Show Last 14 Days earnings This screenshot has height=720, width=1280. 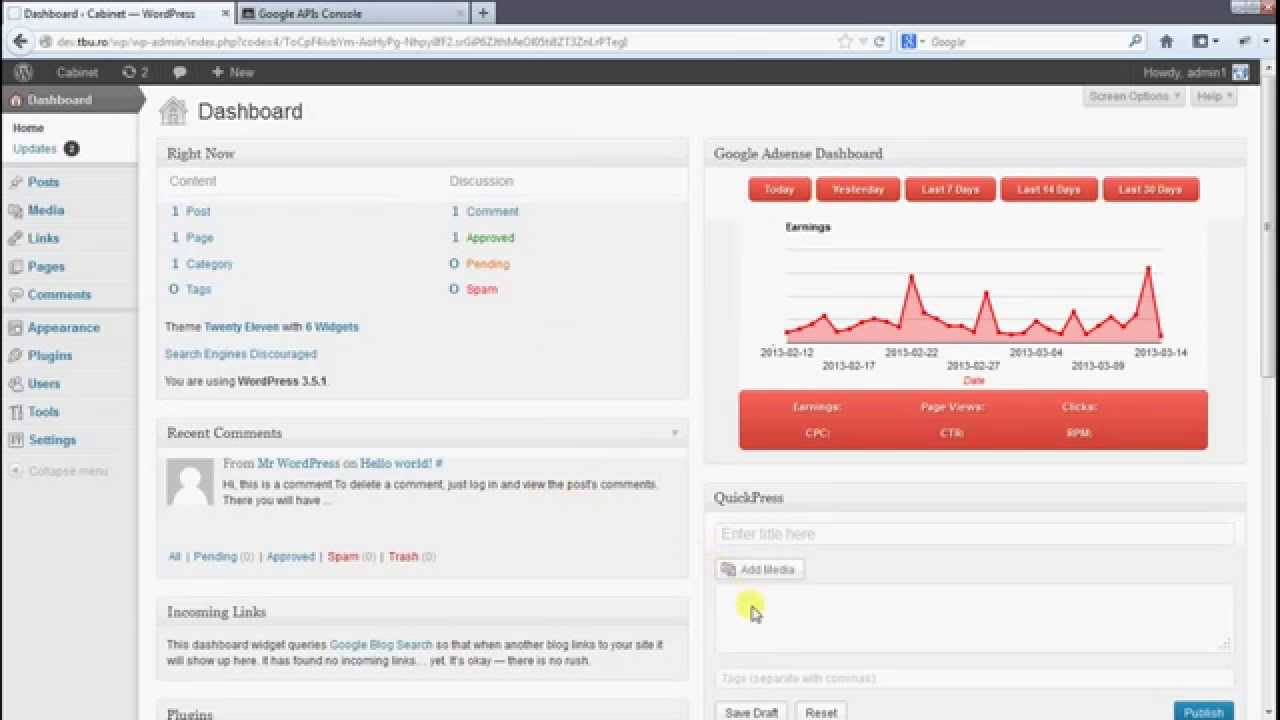1049,189
